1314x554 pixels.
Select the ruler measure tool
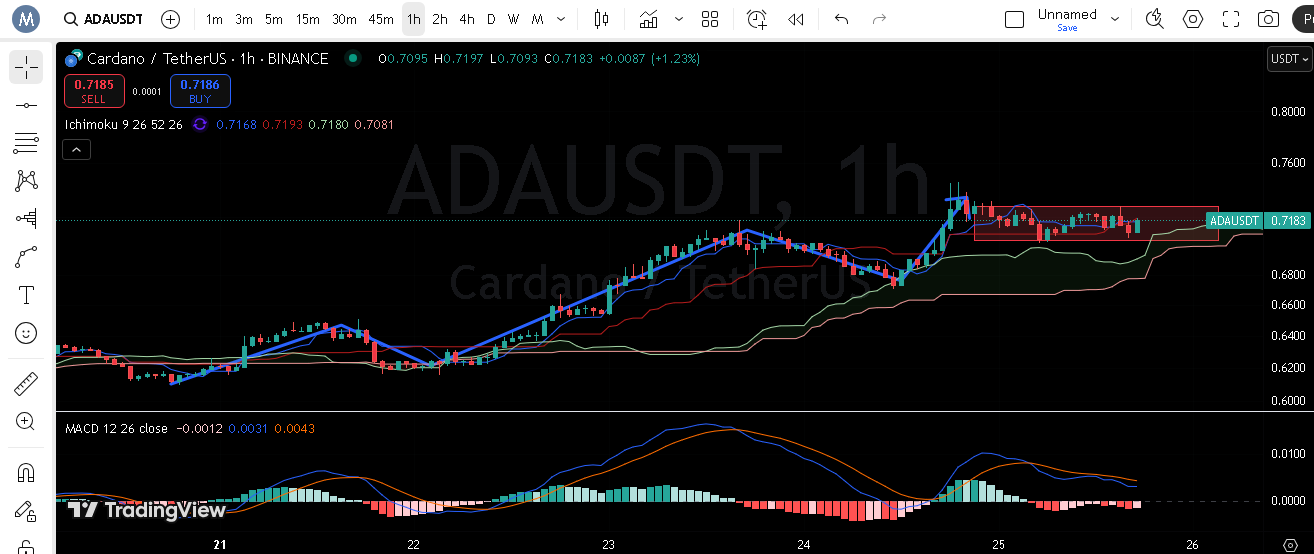[x=26, y=383]
